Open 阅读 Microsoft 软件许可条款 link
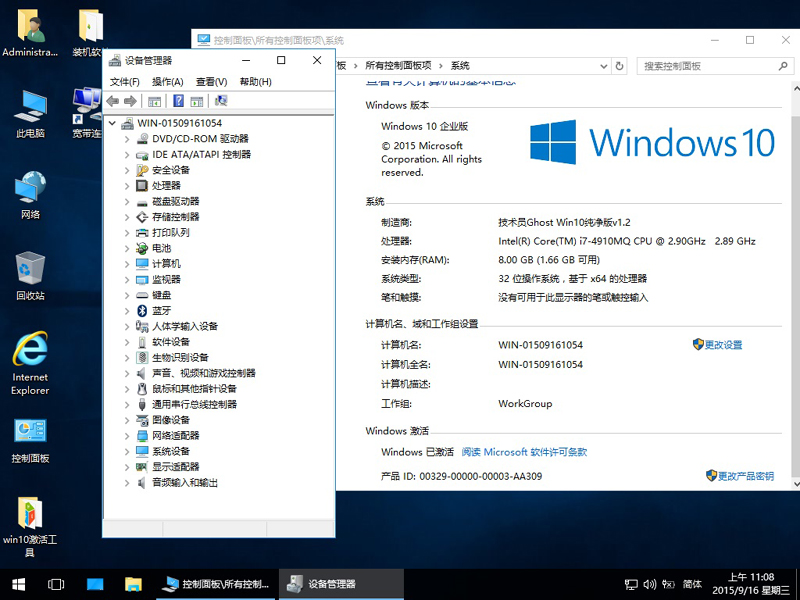This screenshot has height=600, width=800. [524, 452]
